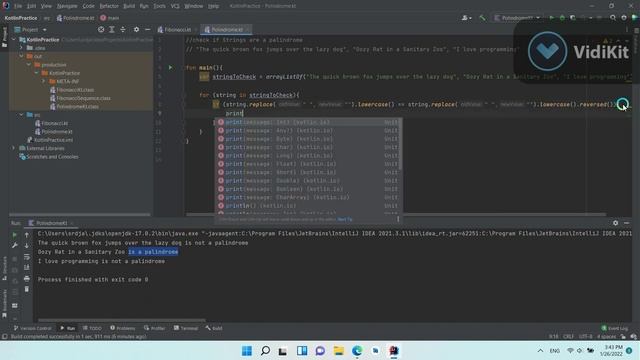The width and height of the screenshot is (640, 360).
Task: Open the Problems tool window
Action: (122, 328)
